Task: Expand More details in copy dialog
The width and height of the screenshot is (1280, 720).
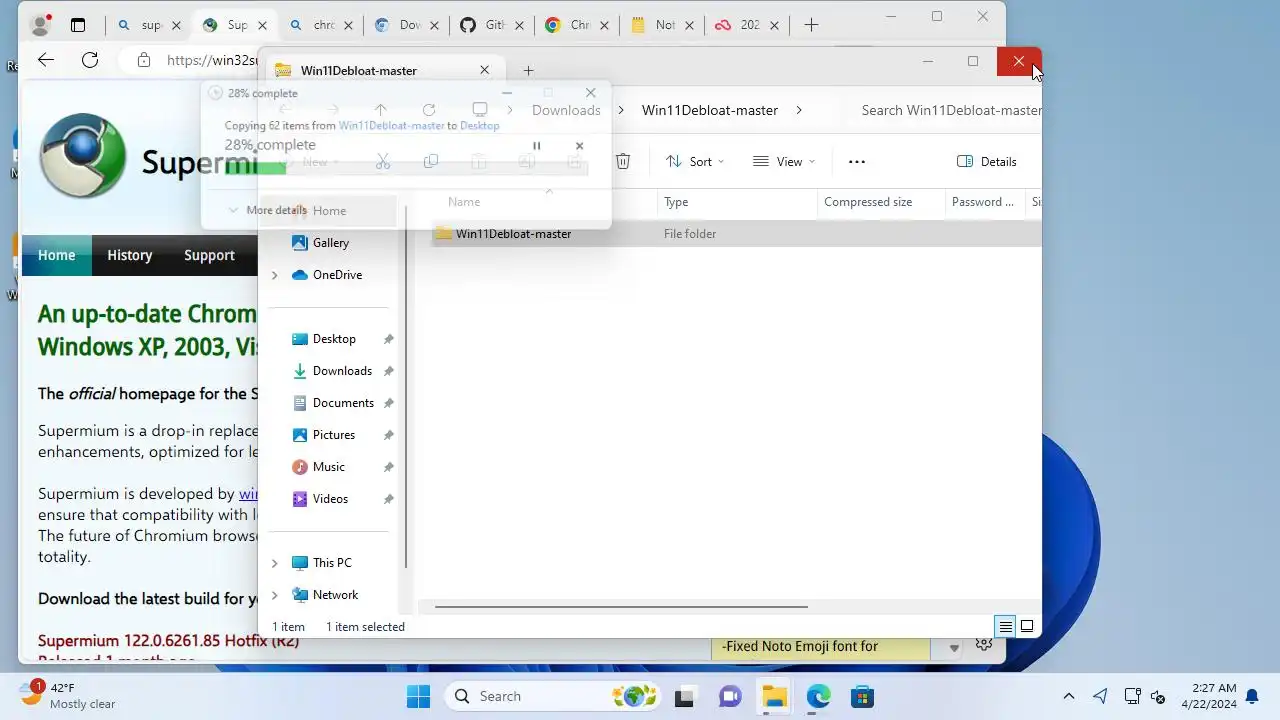Action: coord(267,210)
